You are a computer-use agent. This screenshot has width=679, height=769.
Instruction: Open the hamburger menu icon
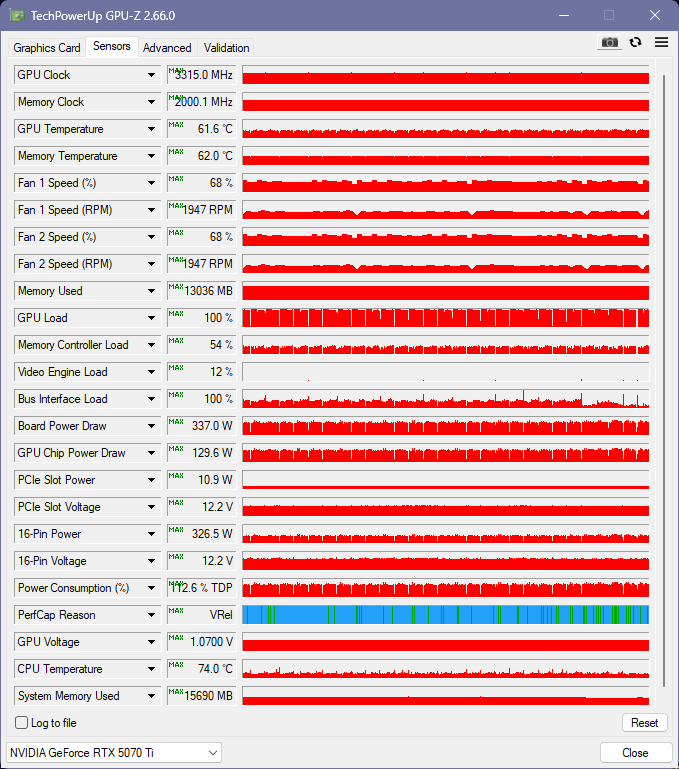(x=661, y=42)
